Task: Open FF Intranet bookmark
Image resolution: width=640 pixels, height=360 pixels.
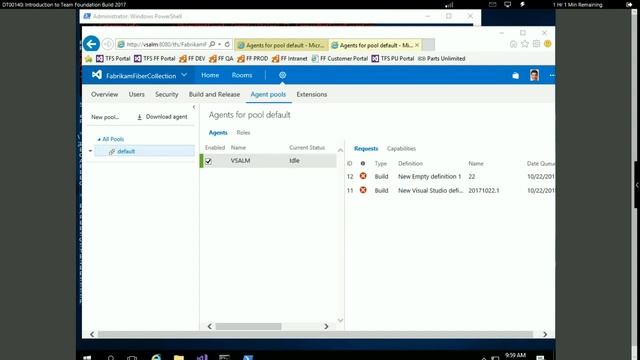Action: (x=289, y=58)
